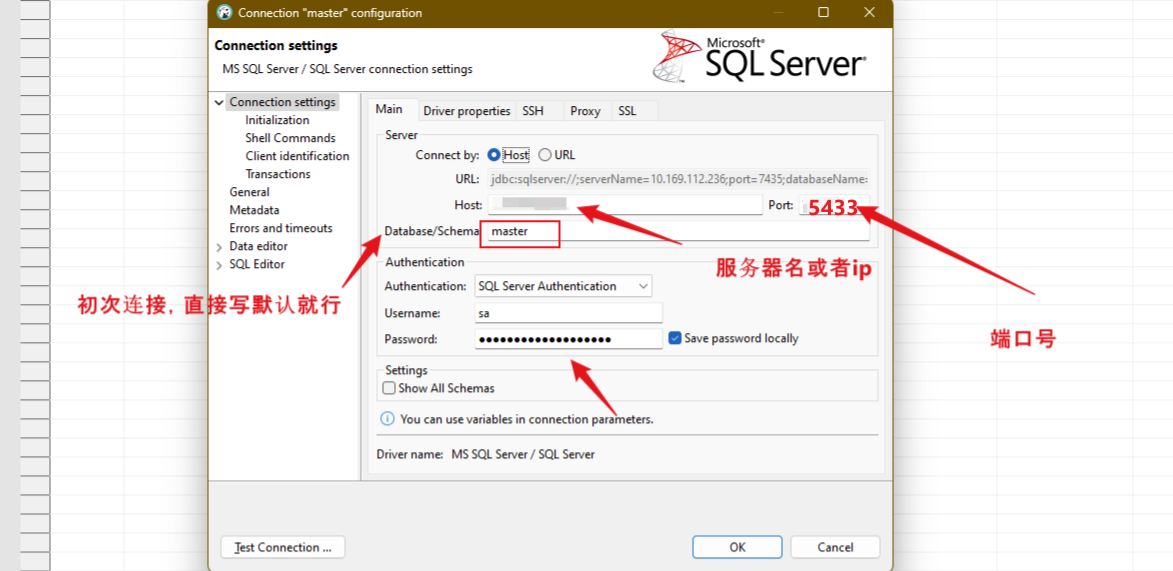Open the Proxy tab
This screenshot has width=1173, height=571.
(585, 111)
